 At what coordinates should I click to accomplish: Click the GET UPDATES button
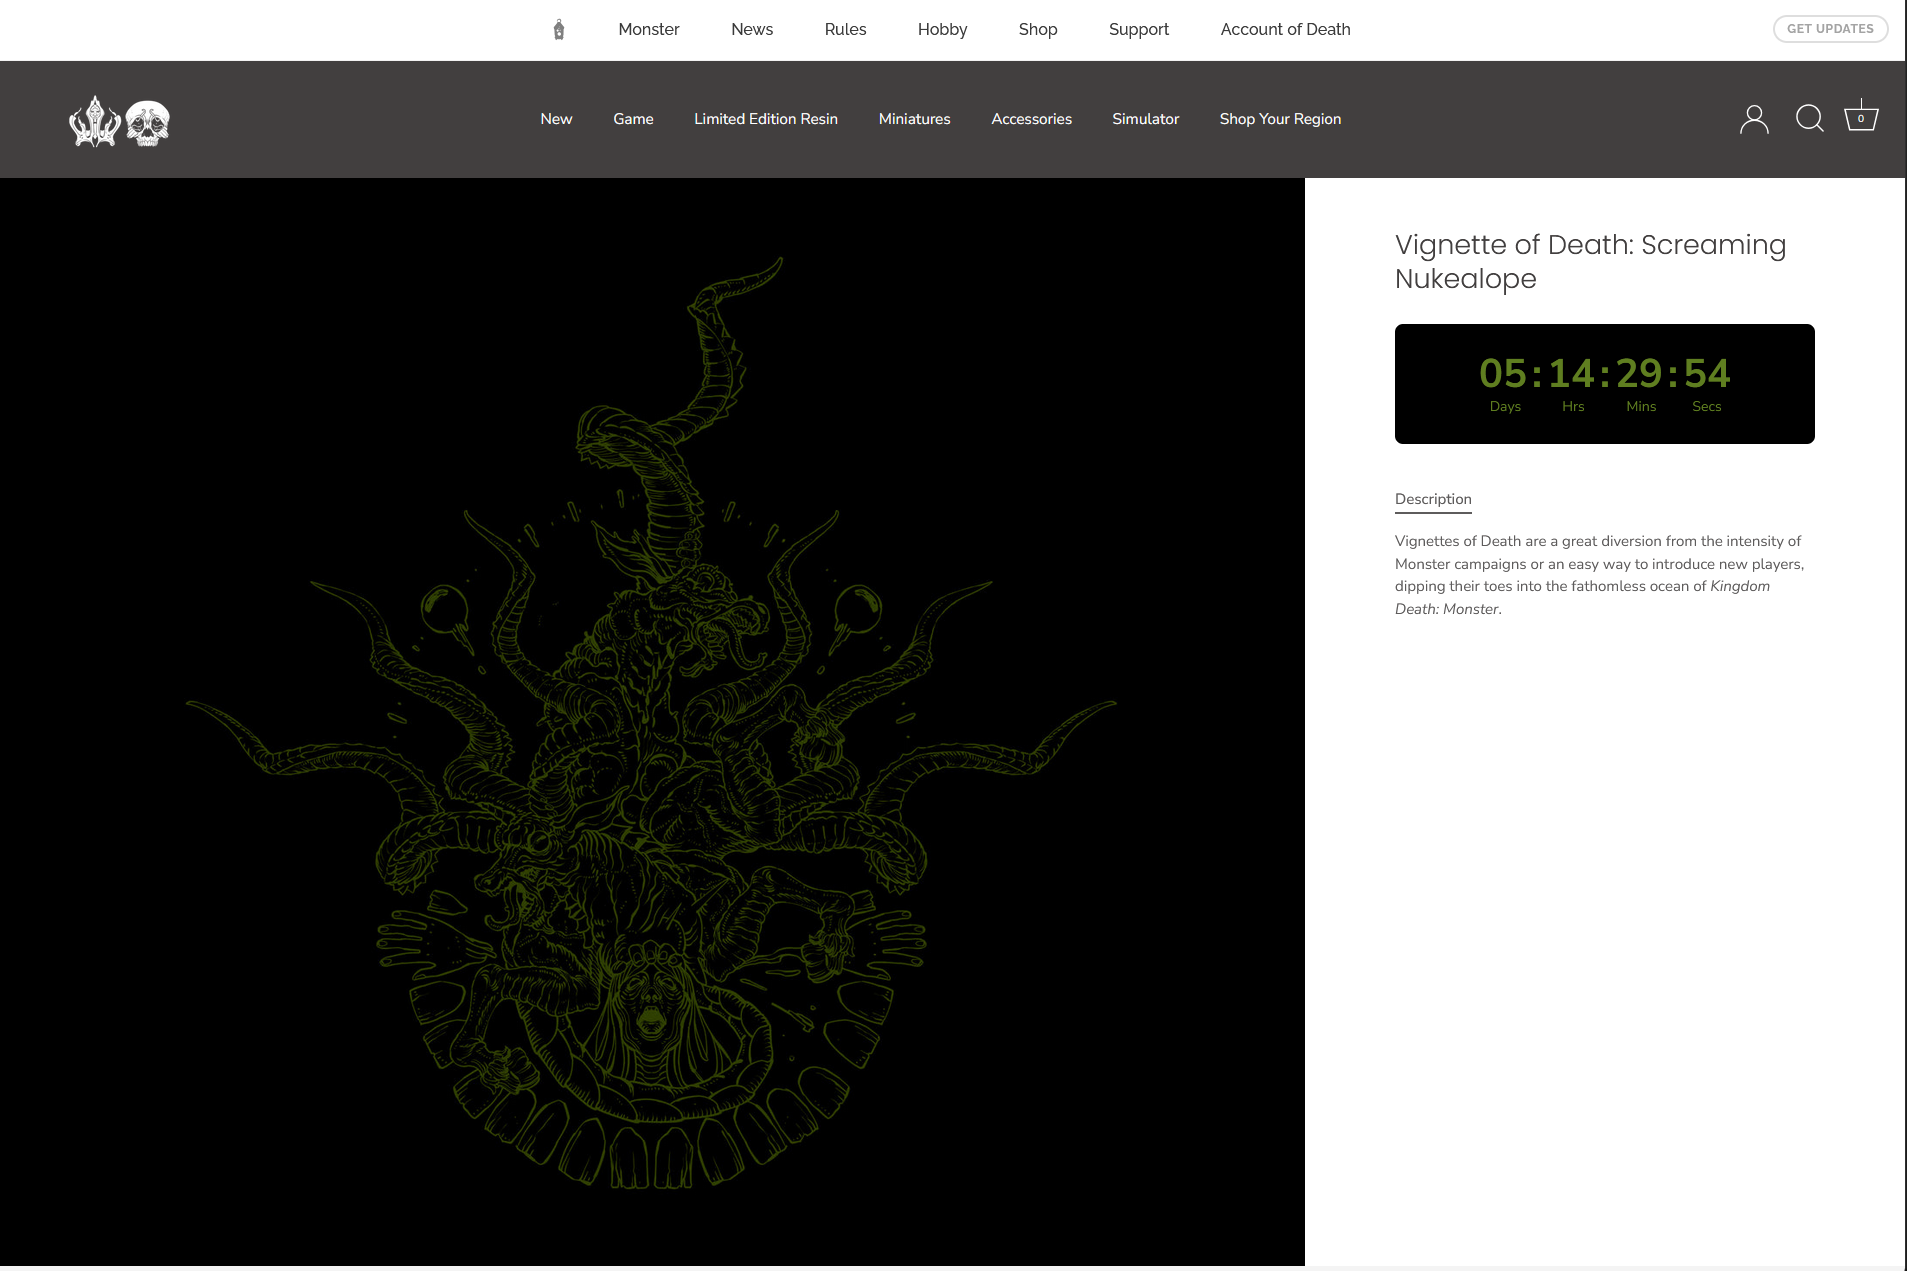1830,29
